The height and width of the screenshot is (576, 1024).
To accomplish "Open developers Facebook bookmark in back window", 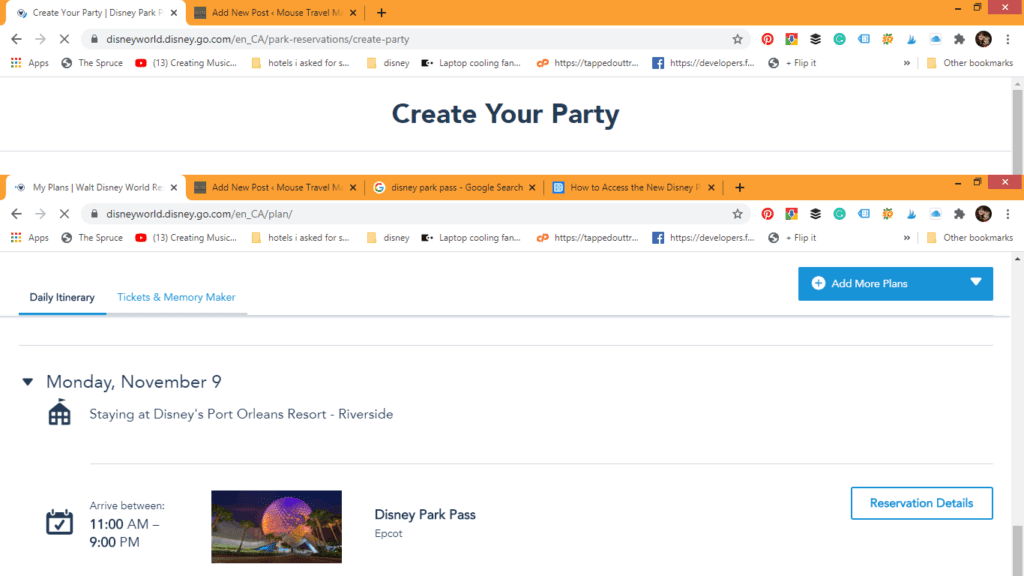I will pos(703,63).
